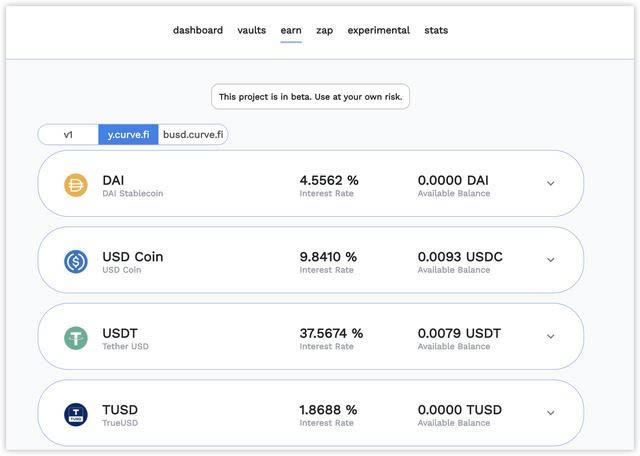The height and width of the screenshot is (456, 640).
Task: Select the v1 toggle option
Action: [x=68, y=134]
